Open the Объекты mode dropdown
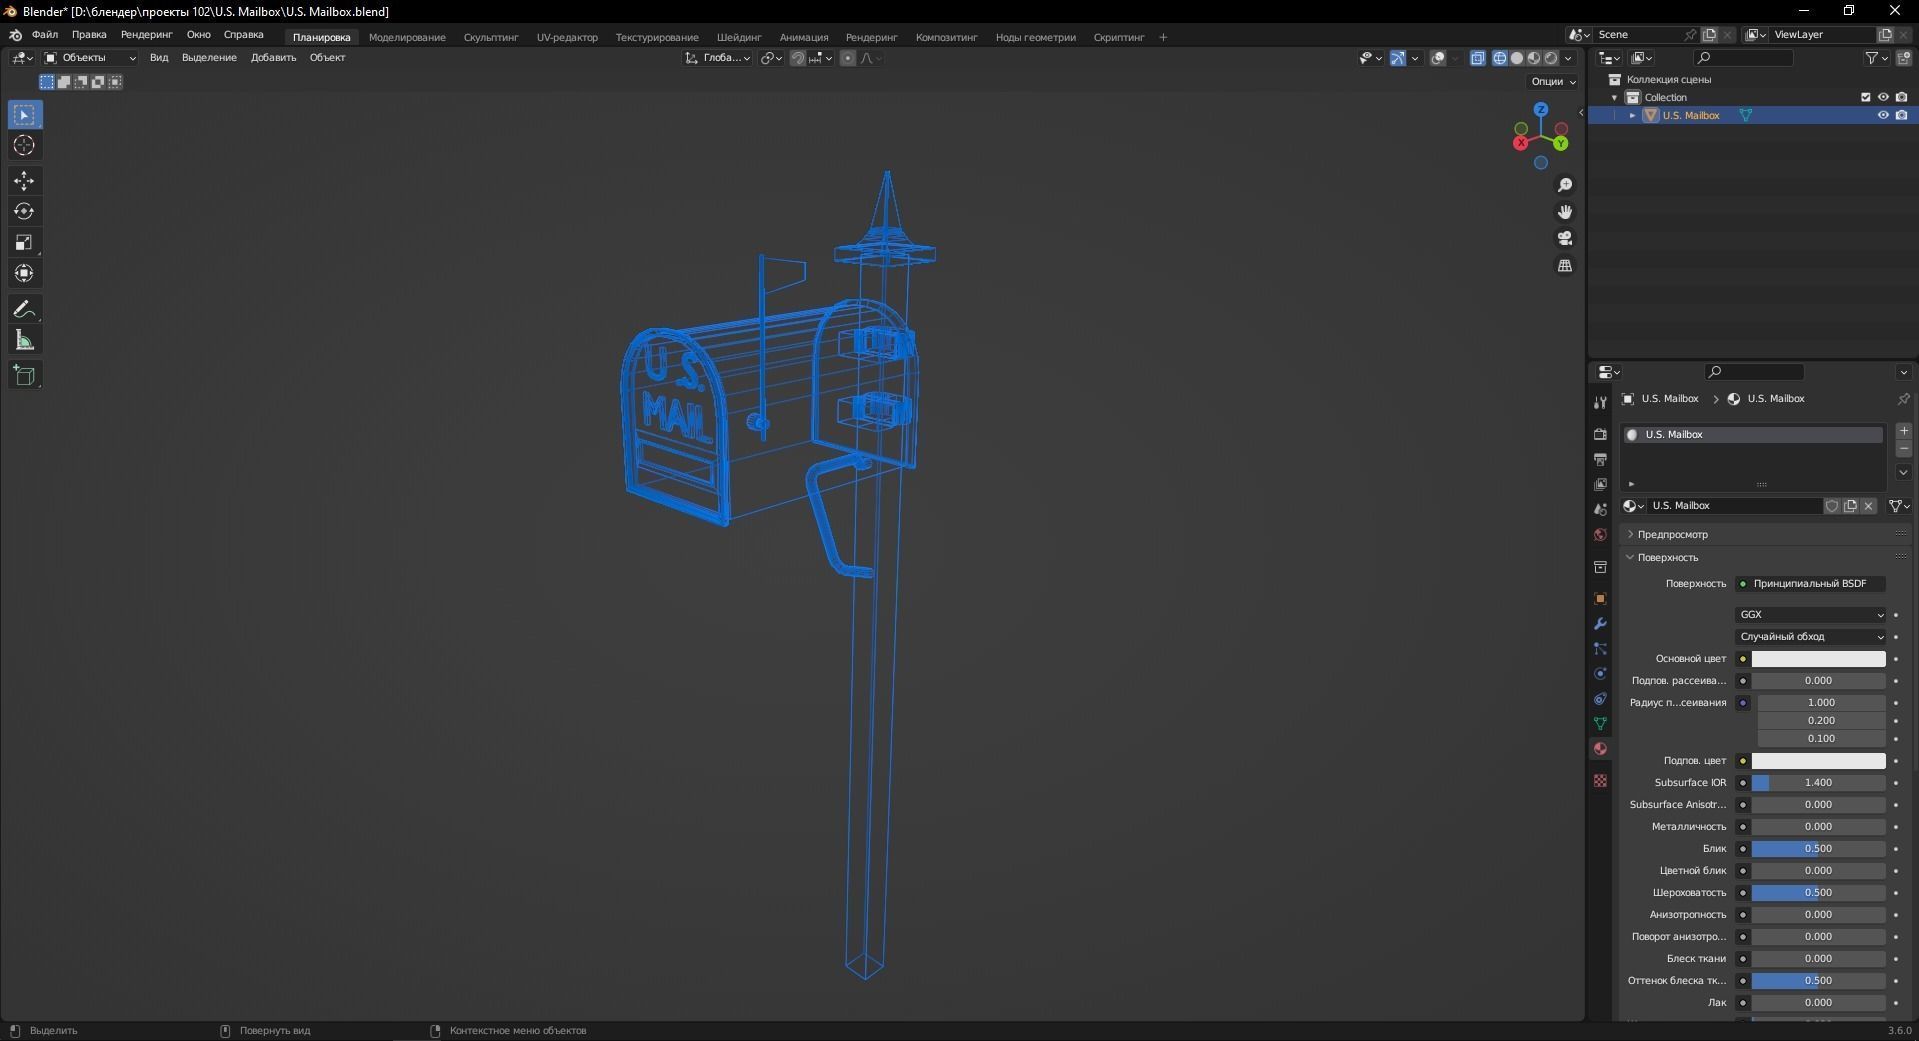The width and height of the screenshot is (1919, 1041). tap(90, 58)
